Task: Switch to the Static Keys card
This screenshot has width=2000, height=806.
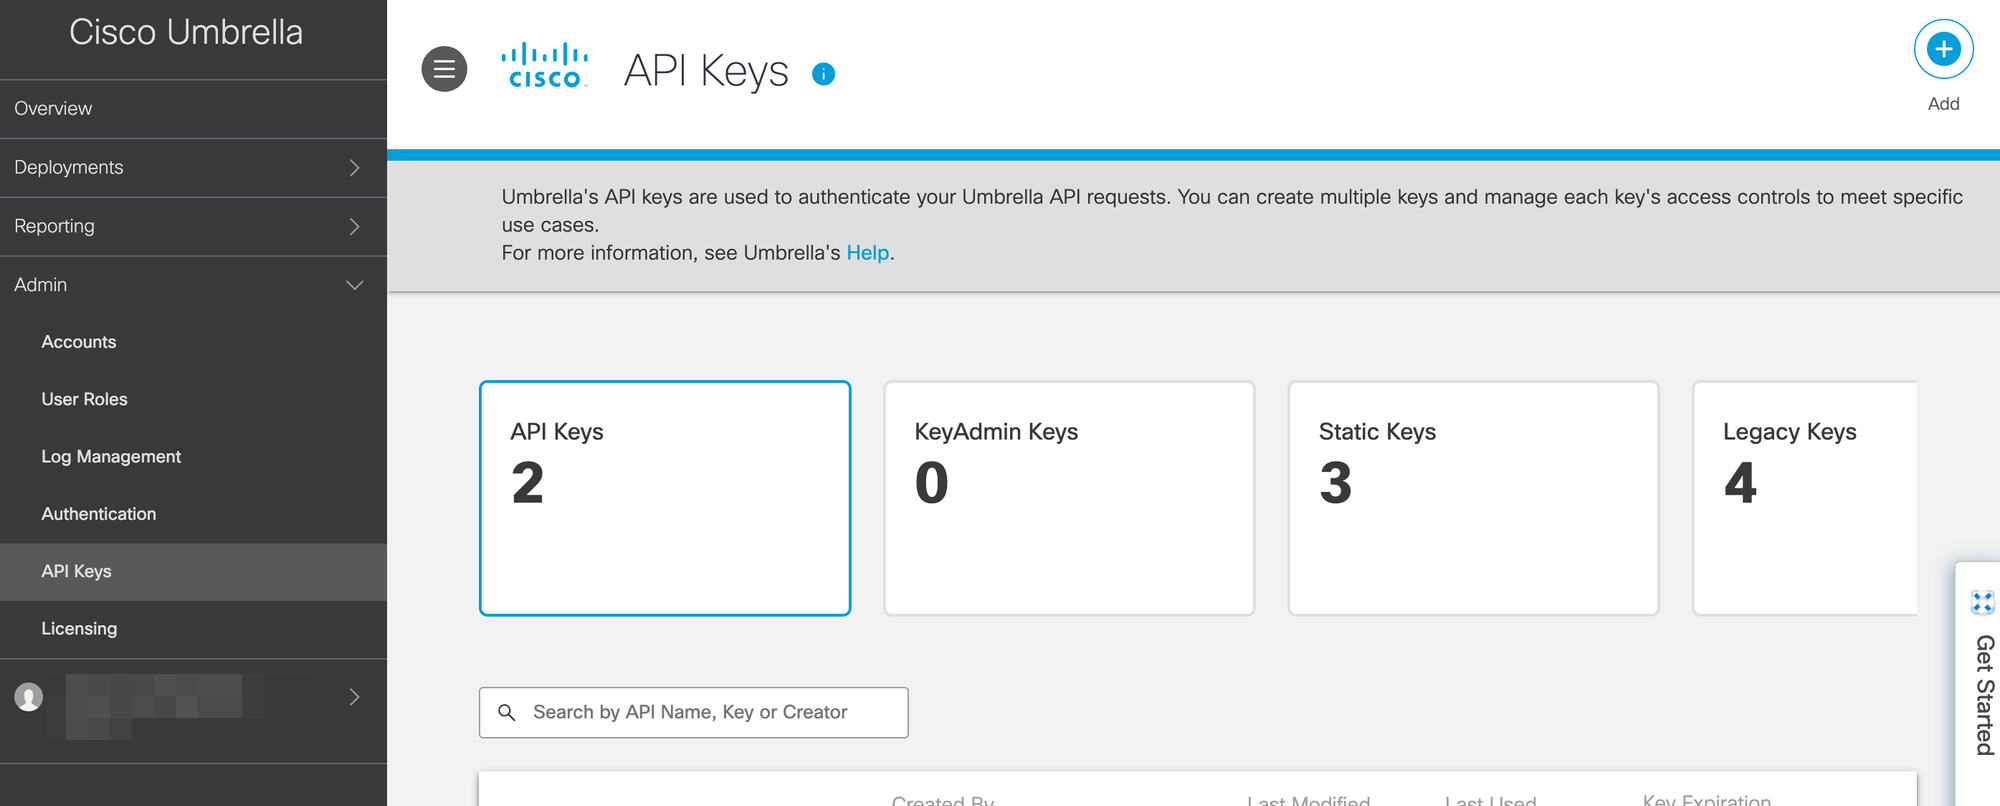Action: [x=1473, y=498]
